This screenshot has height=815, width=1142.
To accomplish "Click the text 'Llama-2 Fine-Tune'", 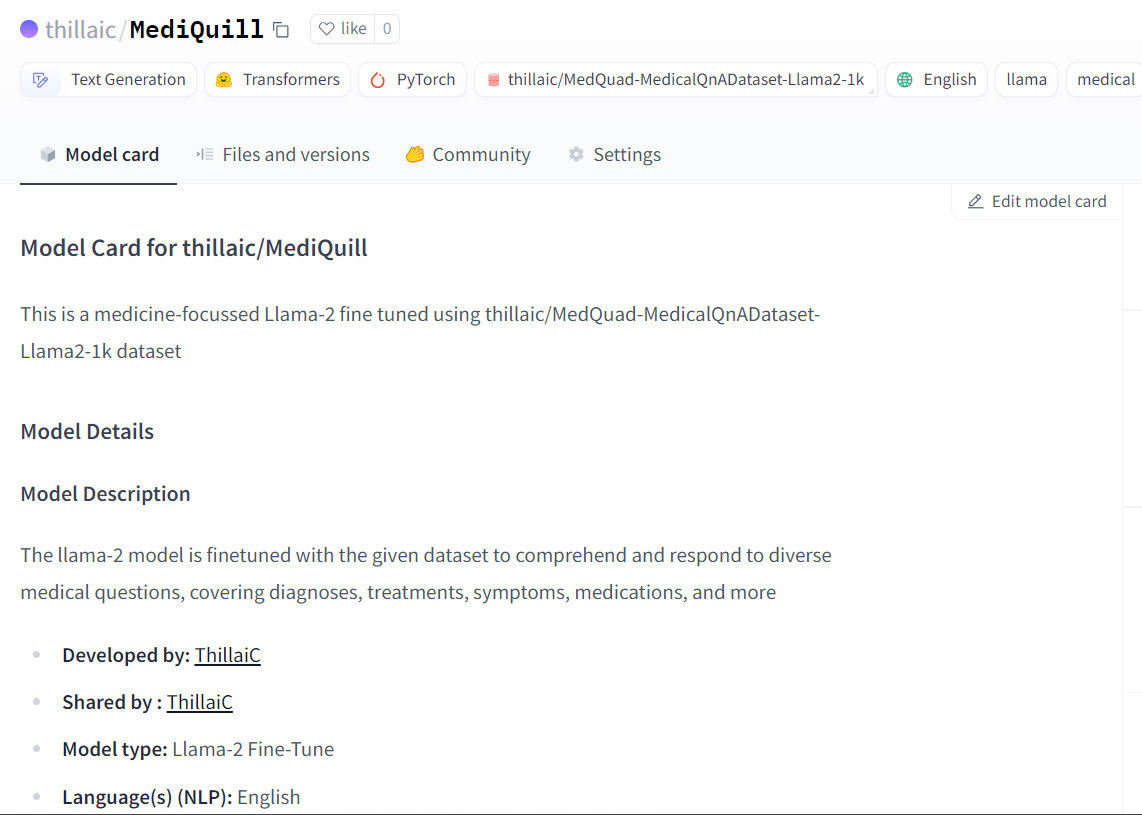I will (253, 749).
